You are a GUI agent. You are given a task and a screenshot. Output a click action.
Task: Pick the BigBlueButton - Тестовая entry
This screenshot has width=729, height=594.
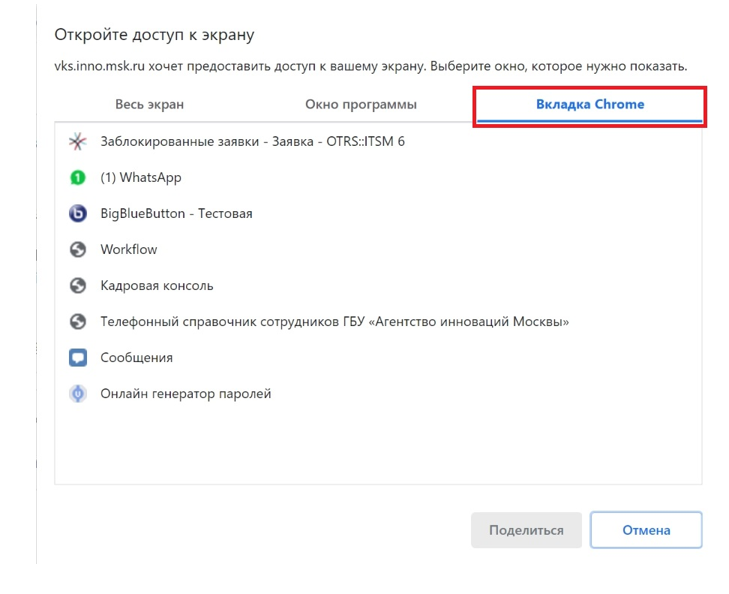(176, 214)
